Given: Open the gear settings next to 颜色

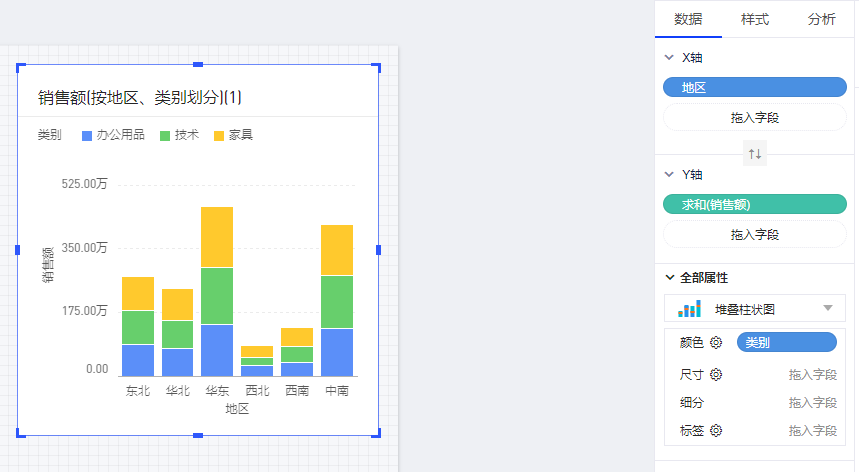Looking at the screenshot, I should 716,343.
